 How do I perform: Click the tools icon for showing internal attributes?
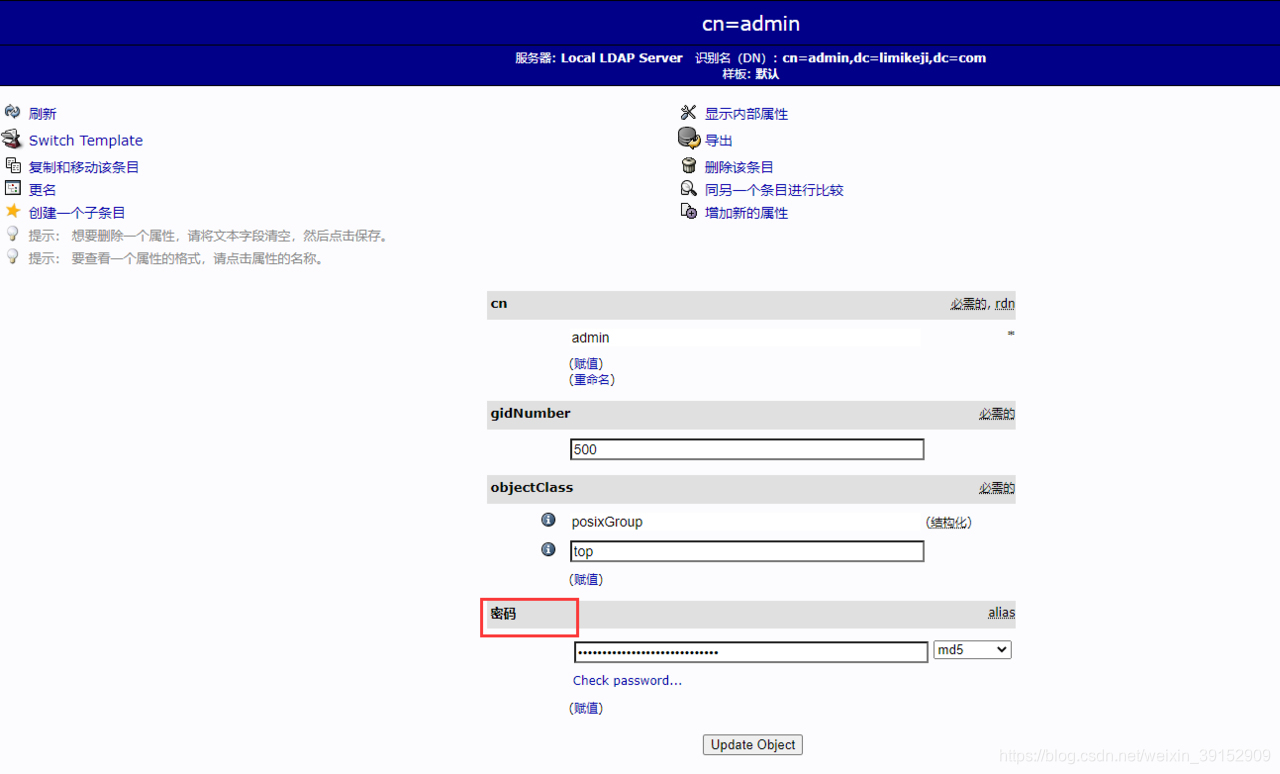click(688, 112)
